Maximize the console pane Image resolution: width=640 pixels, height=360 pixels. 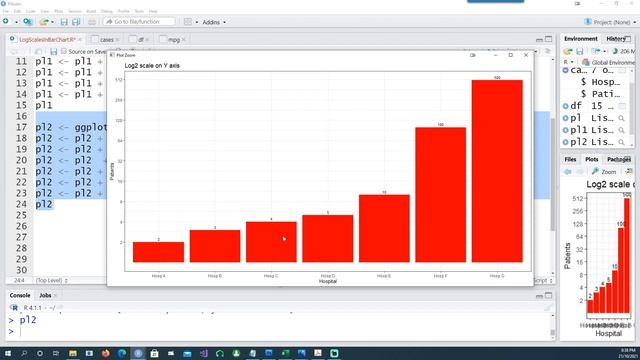point(549,295)
